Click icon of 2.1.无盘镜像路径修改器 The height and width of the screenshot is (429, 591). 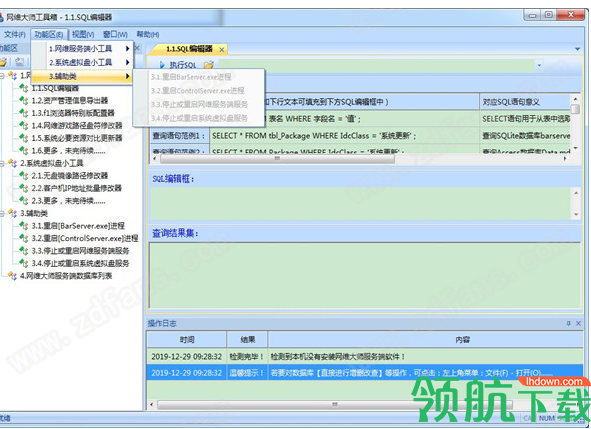coord(24,176)
